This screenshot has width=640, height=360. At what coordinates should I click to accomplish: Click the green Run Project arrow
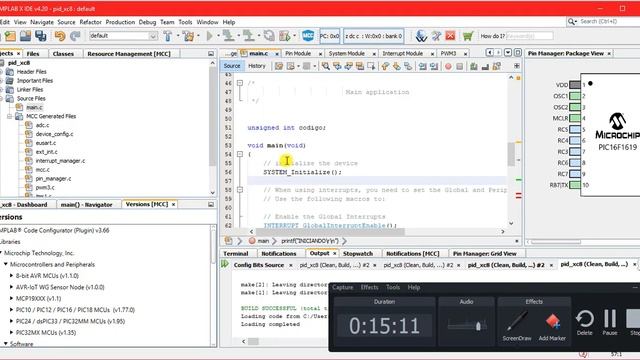[209, 36]
